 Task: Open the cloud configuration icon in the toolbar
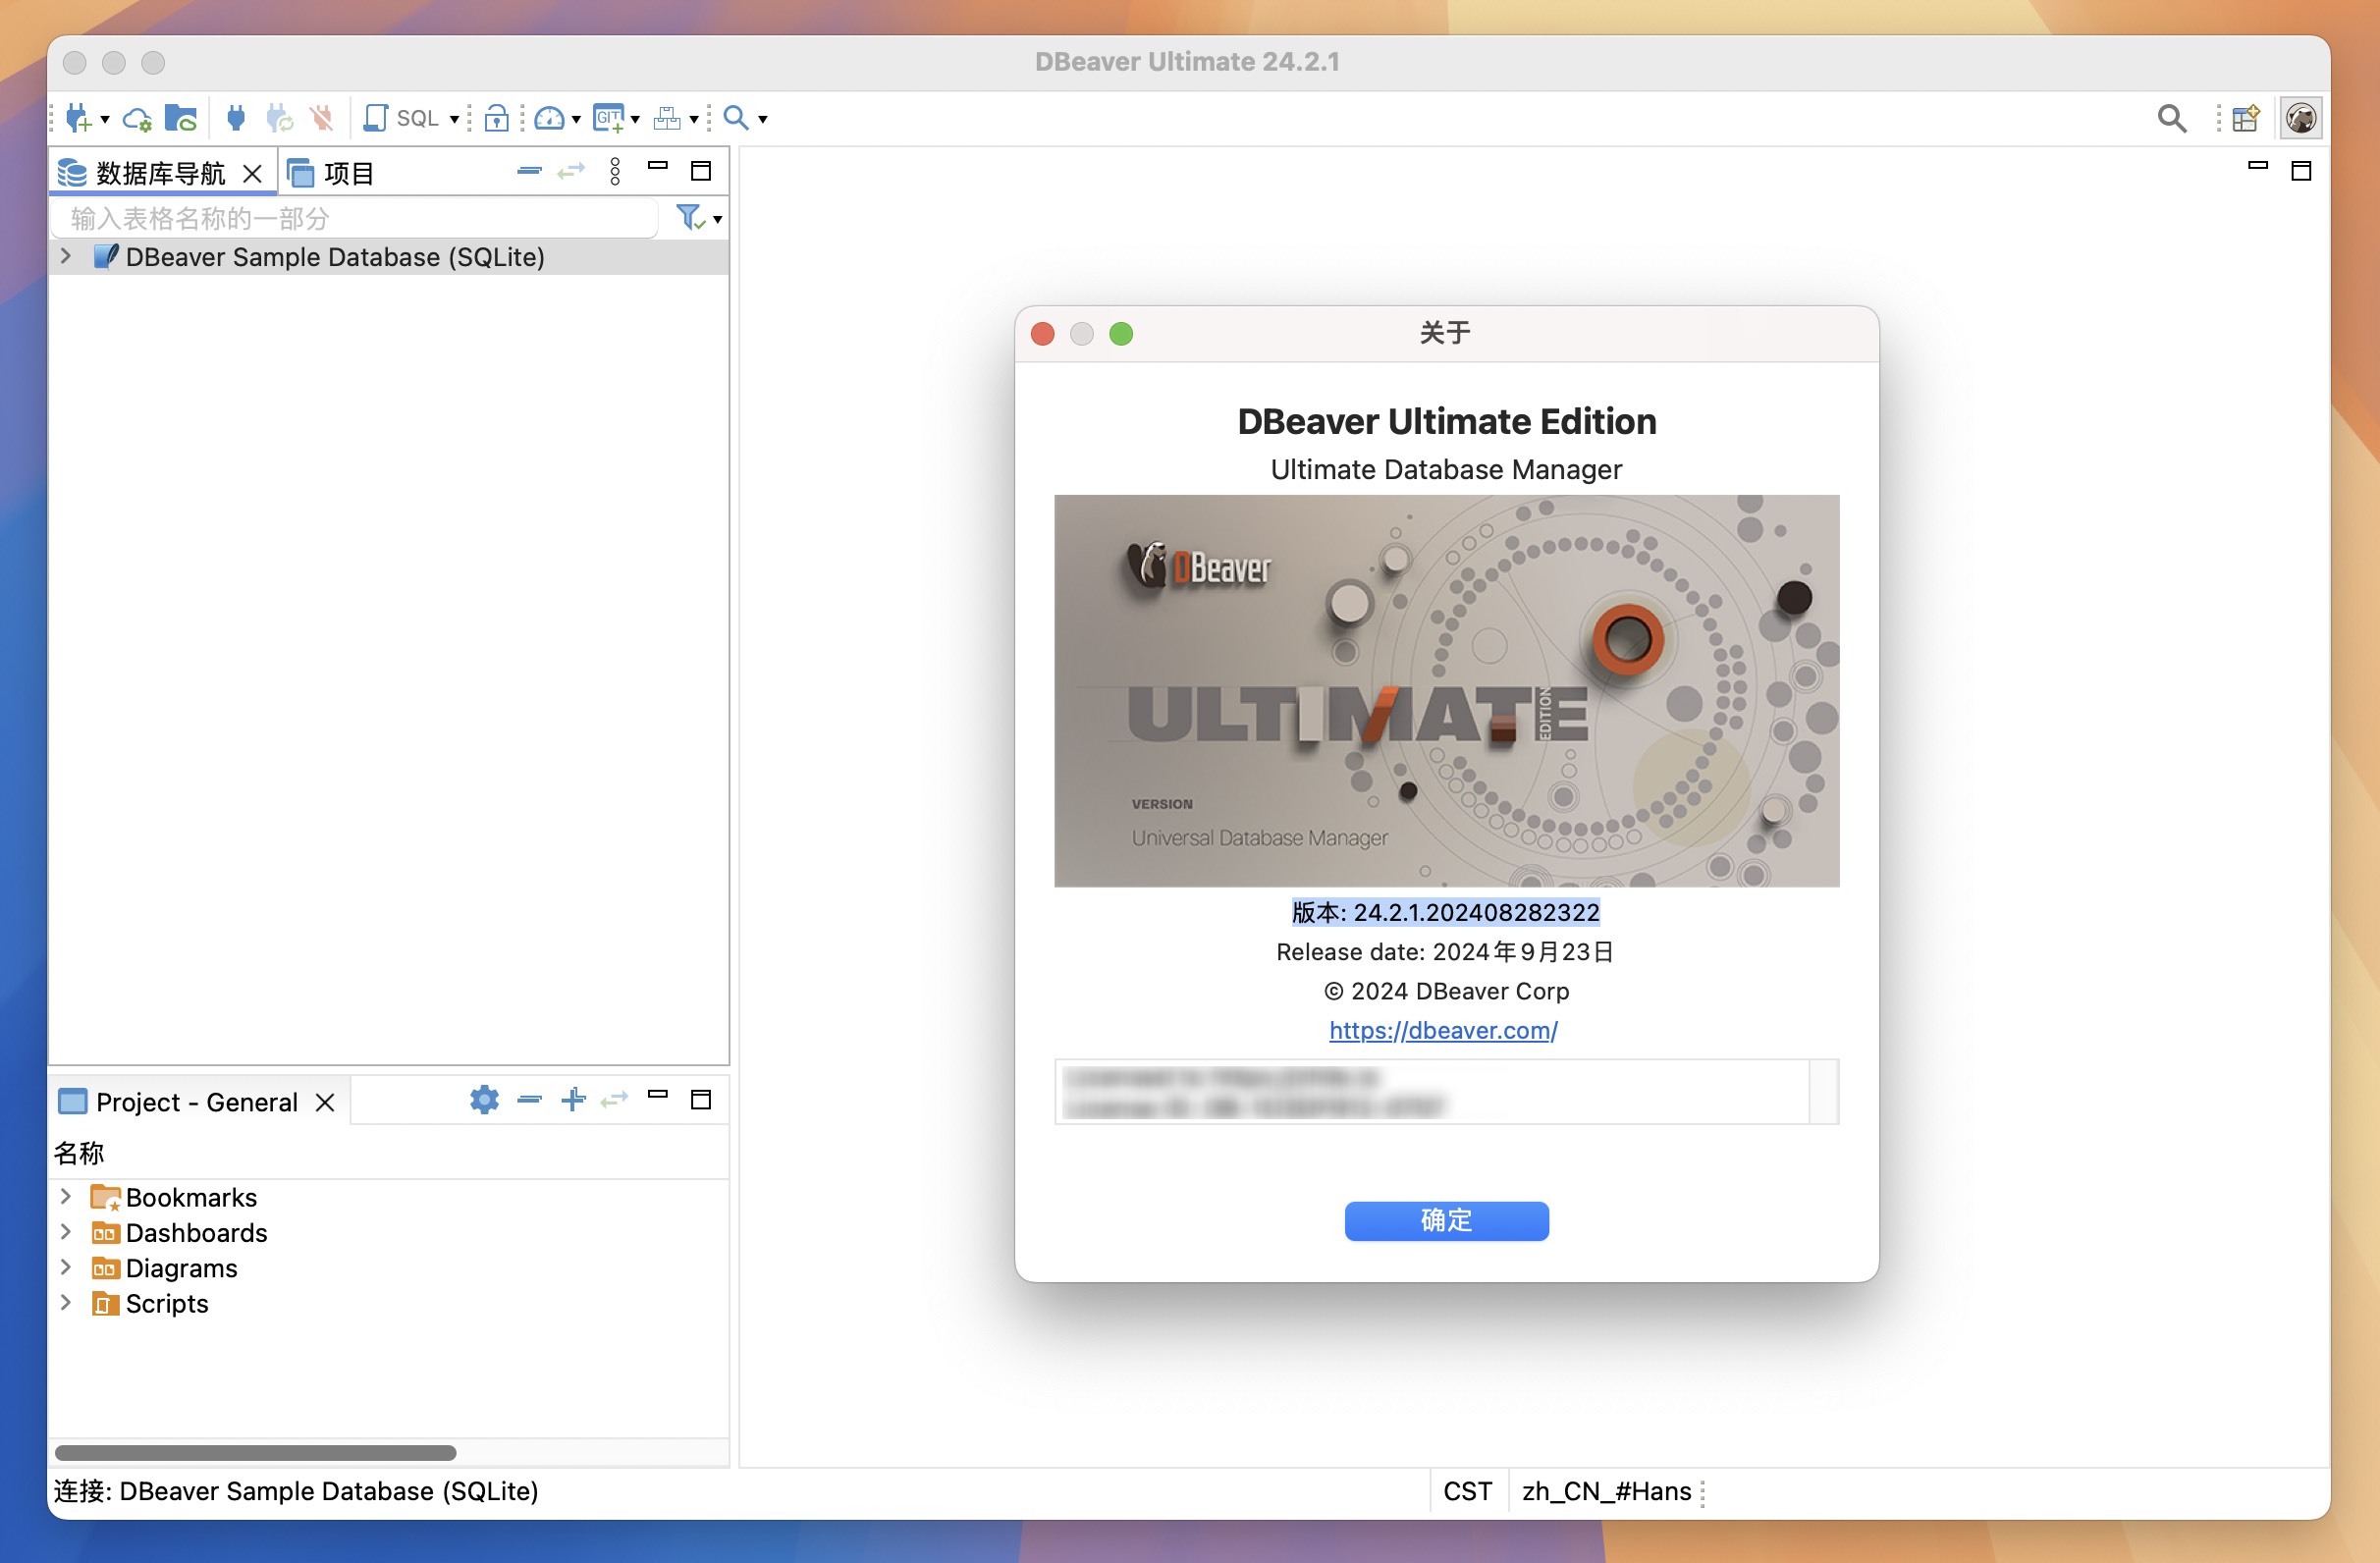click(x=137, y=119)
